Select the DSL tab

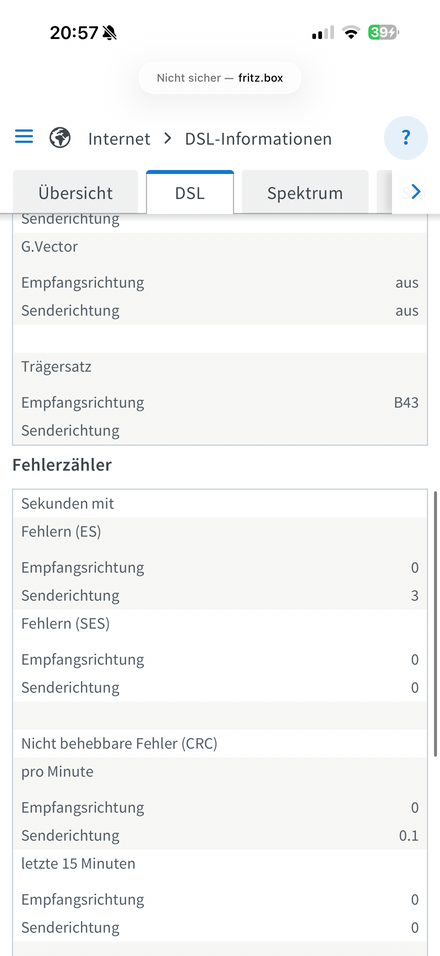pyautogui.click(x=190, y=192)
